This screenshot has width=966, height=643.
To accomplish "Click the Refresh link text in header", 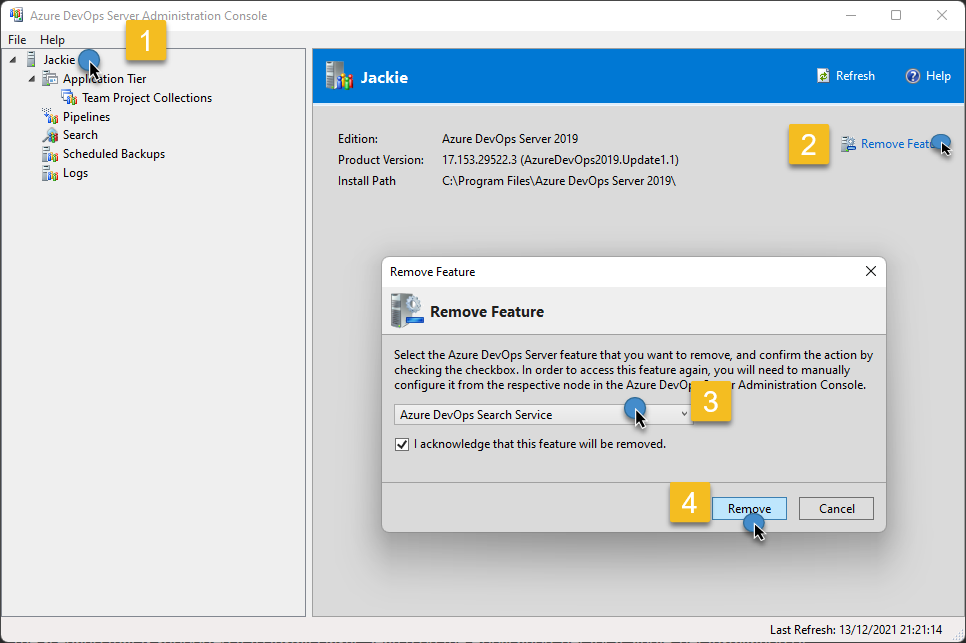I will 855,76.
